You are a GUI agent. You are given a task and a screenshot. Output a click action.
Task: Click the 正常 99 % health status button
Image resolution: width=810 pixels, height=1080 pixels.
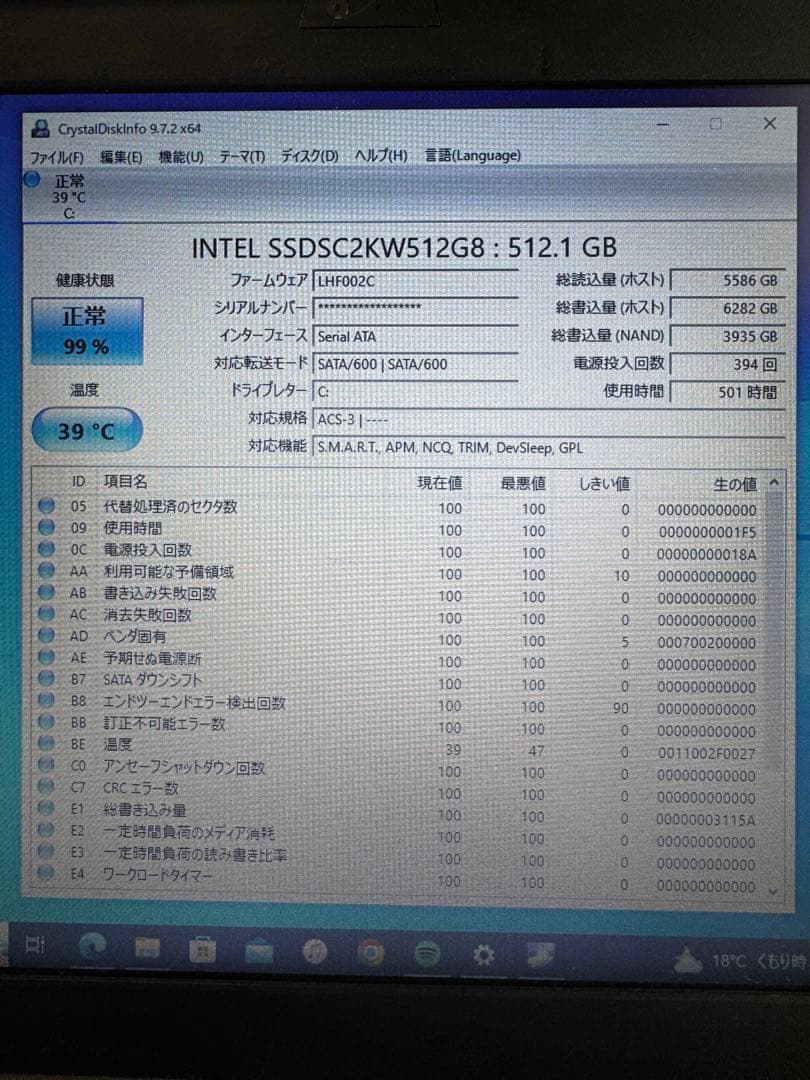point(87,331)
